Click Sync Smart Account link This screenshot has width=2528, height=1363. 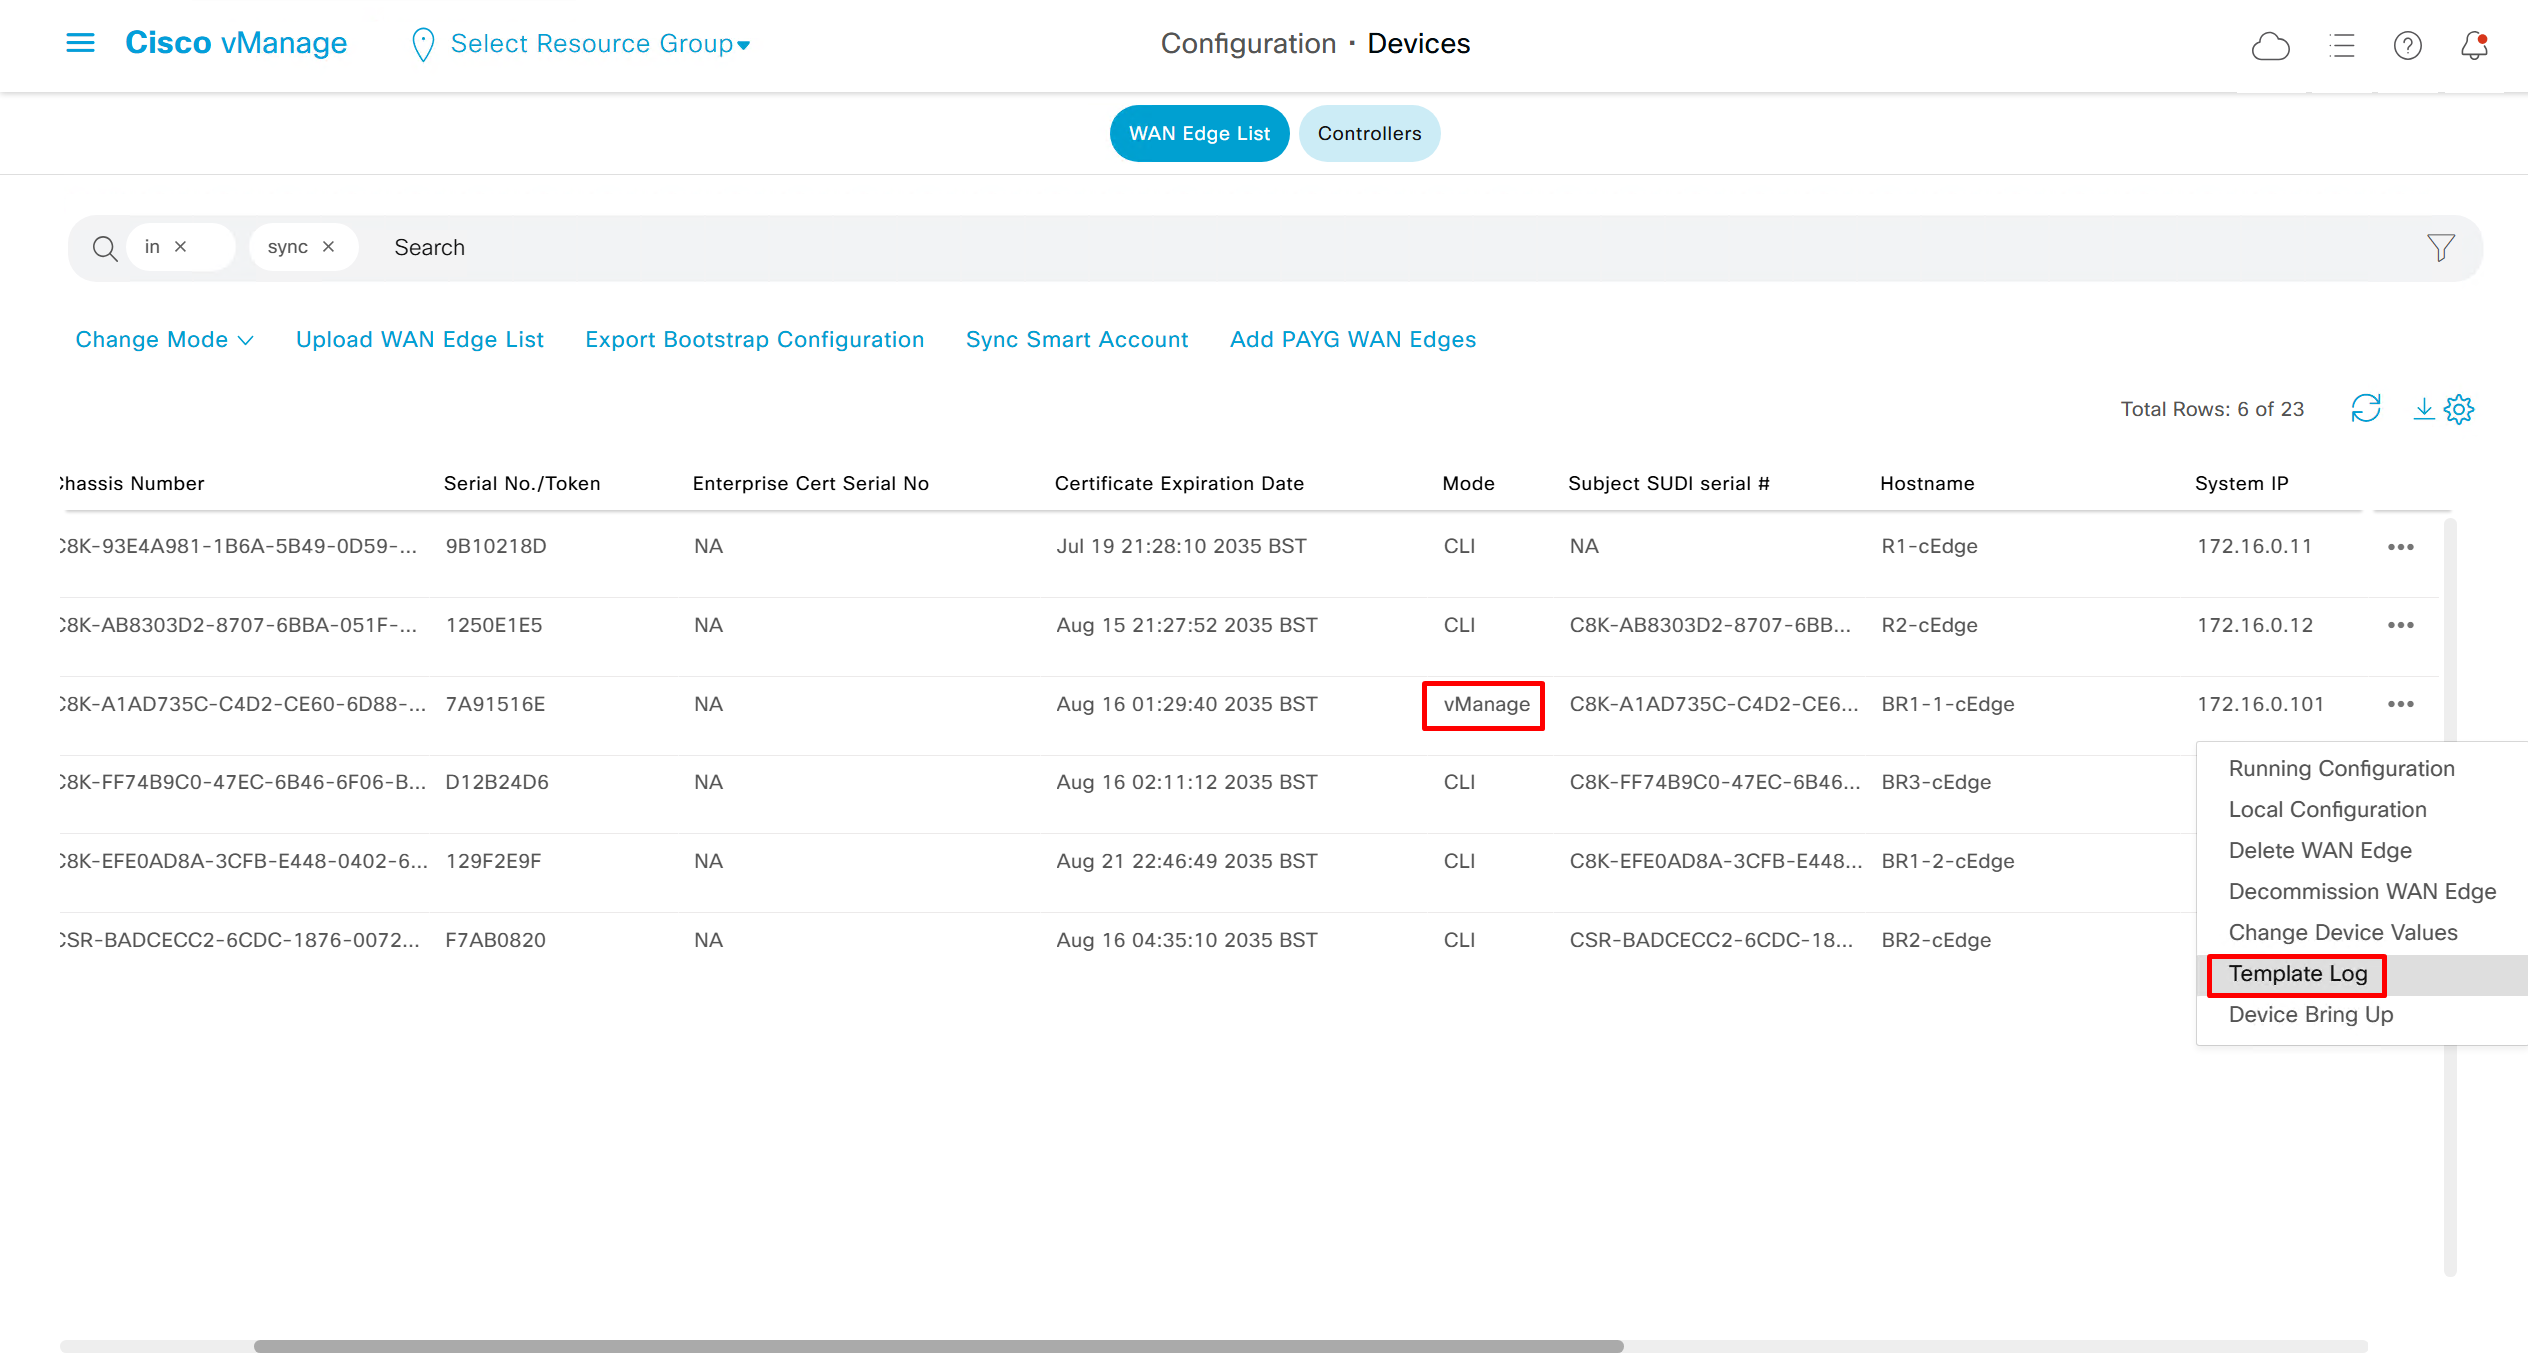1077,340
